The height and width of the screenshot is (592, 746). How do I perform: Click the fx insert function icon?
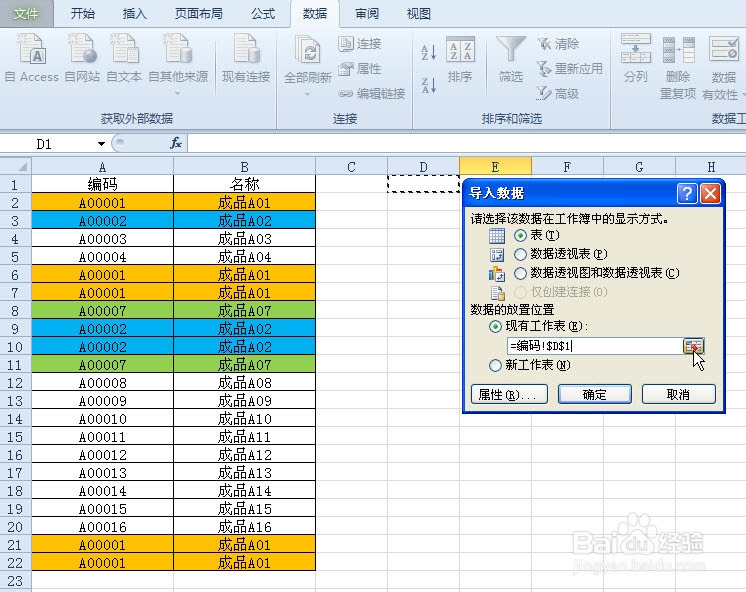[x=176, y=143]
